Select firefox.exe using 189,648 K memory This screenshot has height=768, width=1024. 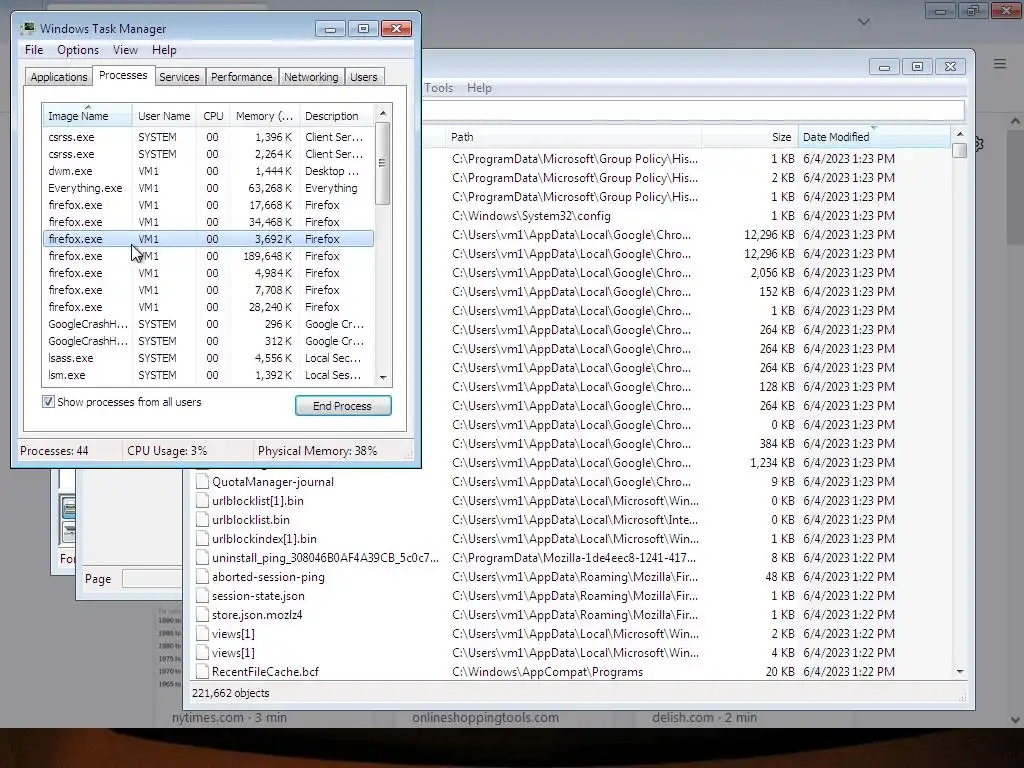click(208, 256)
